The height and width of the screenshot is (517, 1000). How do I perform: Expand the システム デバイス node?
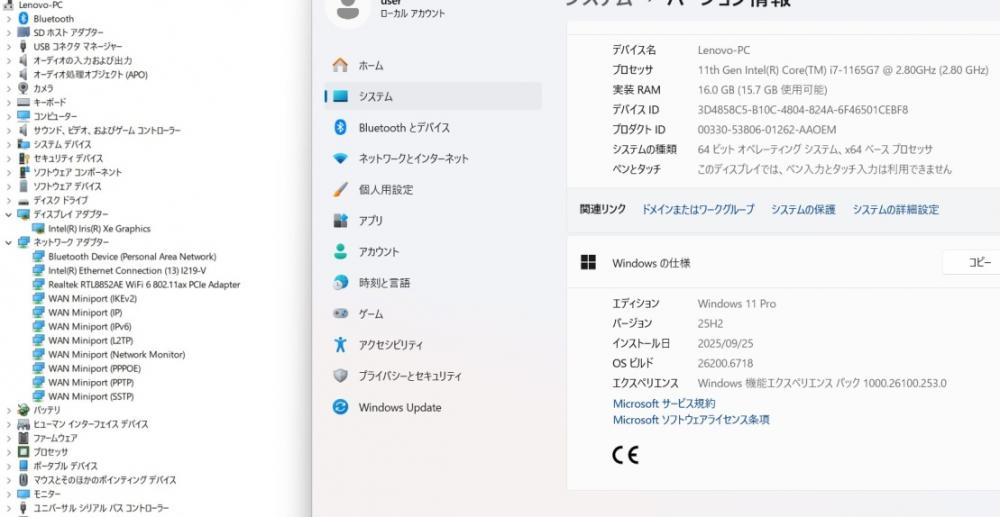[8, 144]
